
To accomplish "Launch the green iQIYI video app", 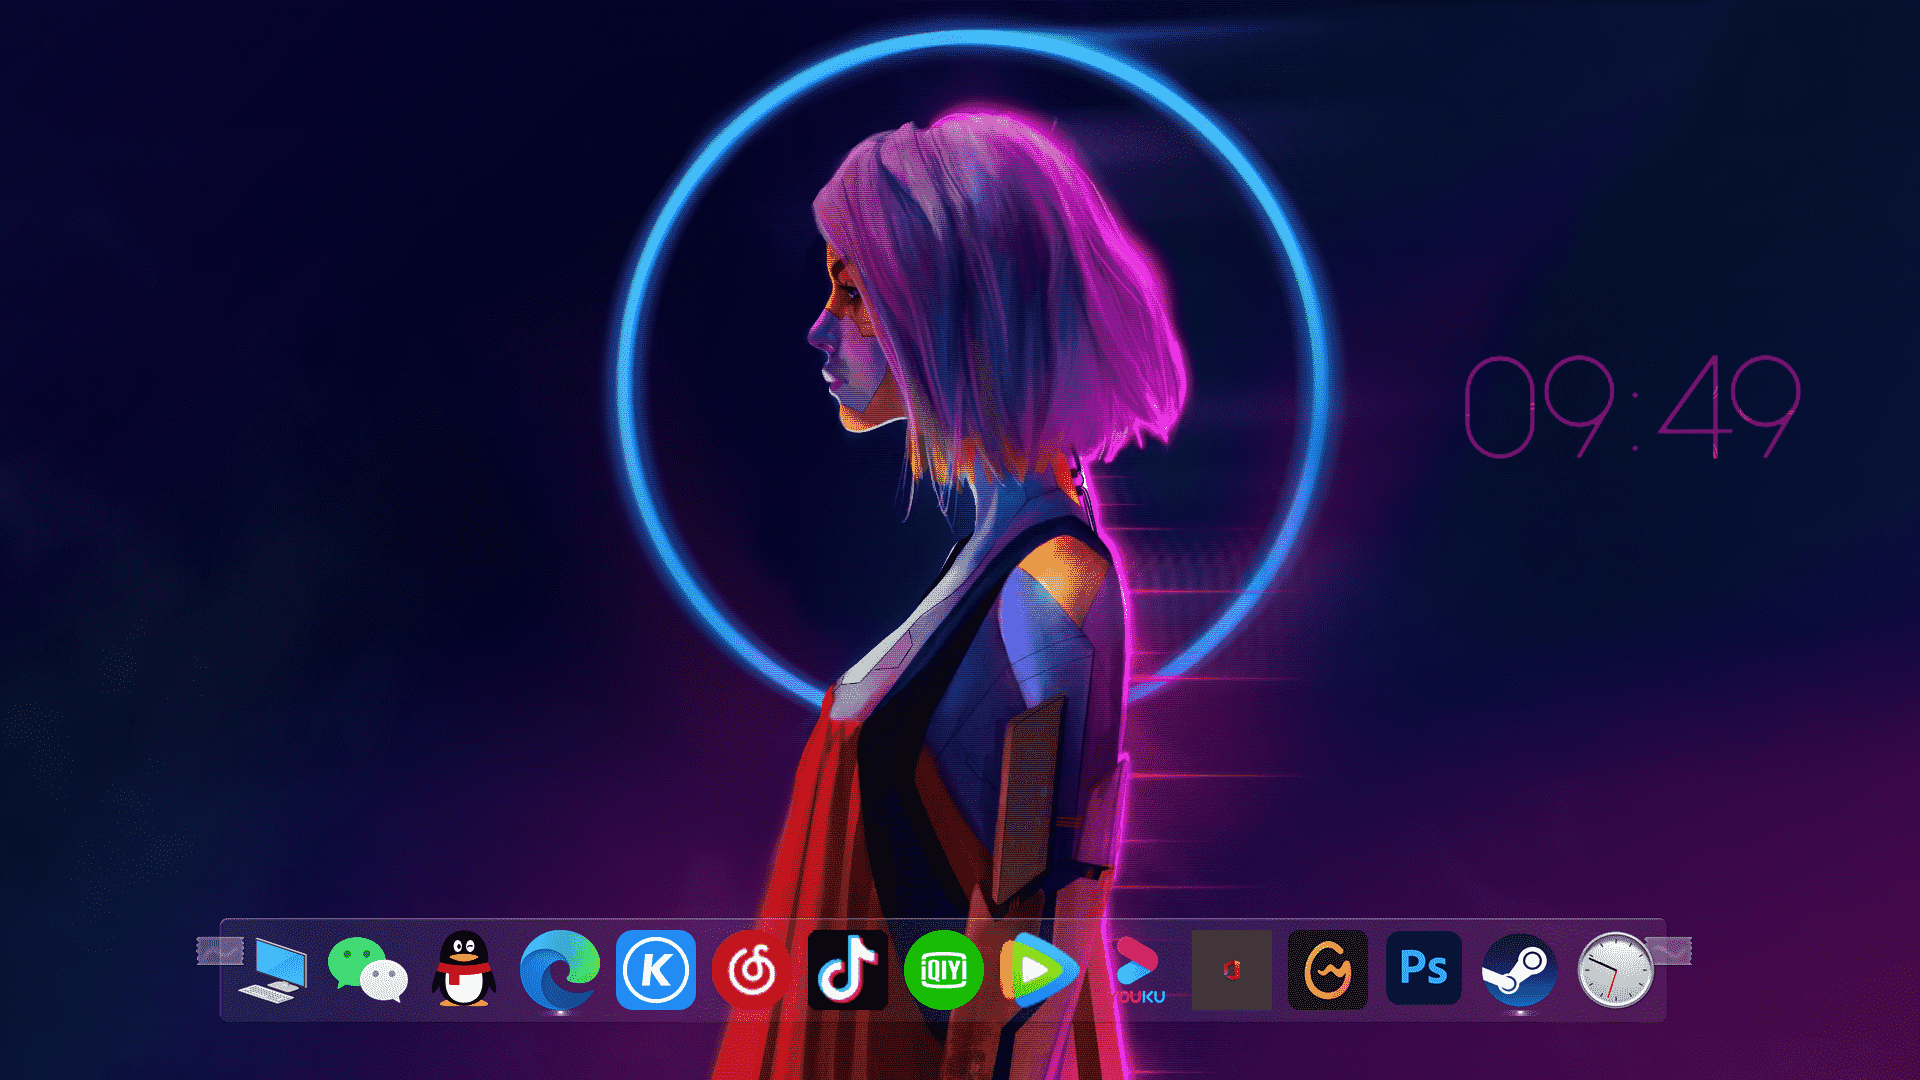I will tap(943, 970).
